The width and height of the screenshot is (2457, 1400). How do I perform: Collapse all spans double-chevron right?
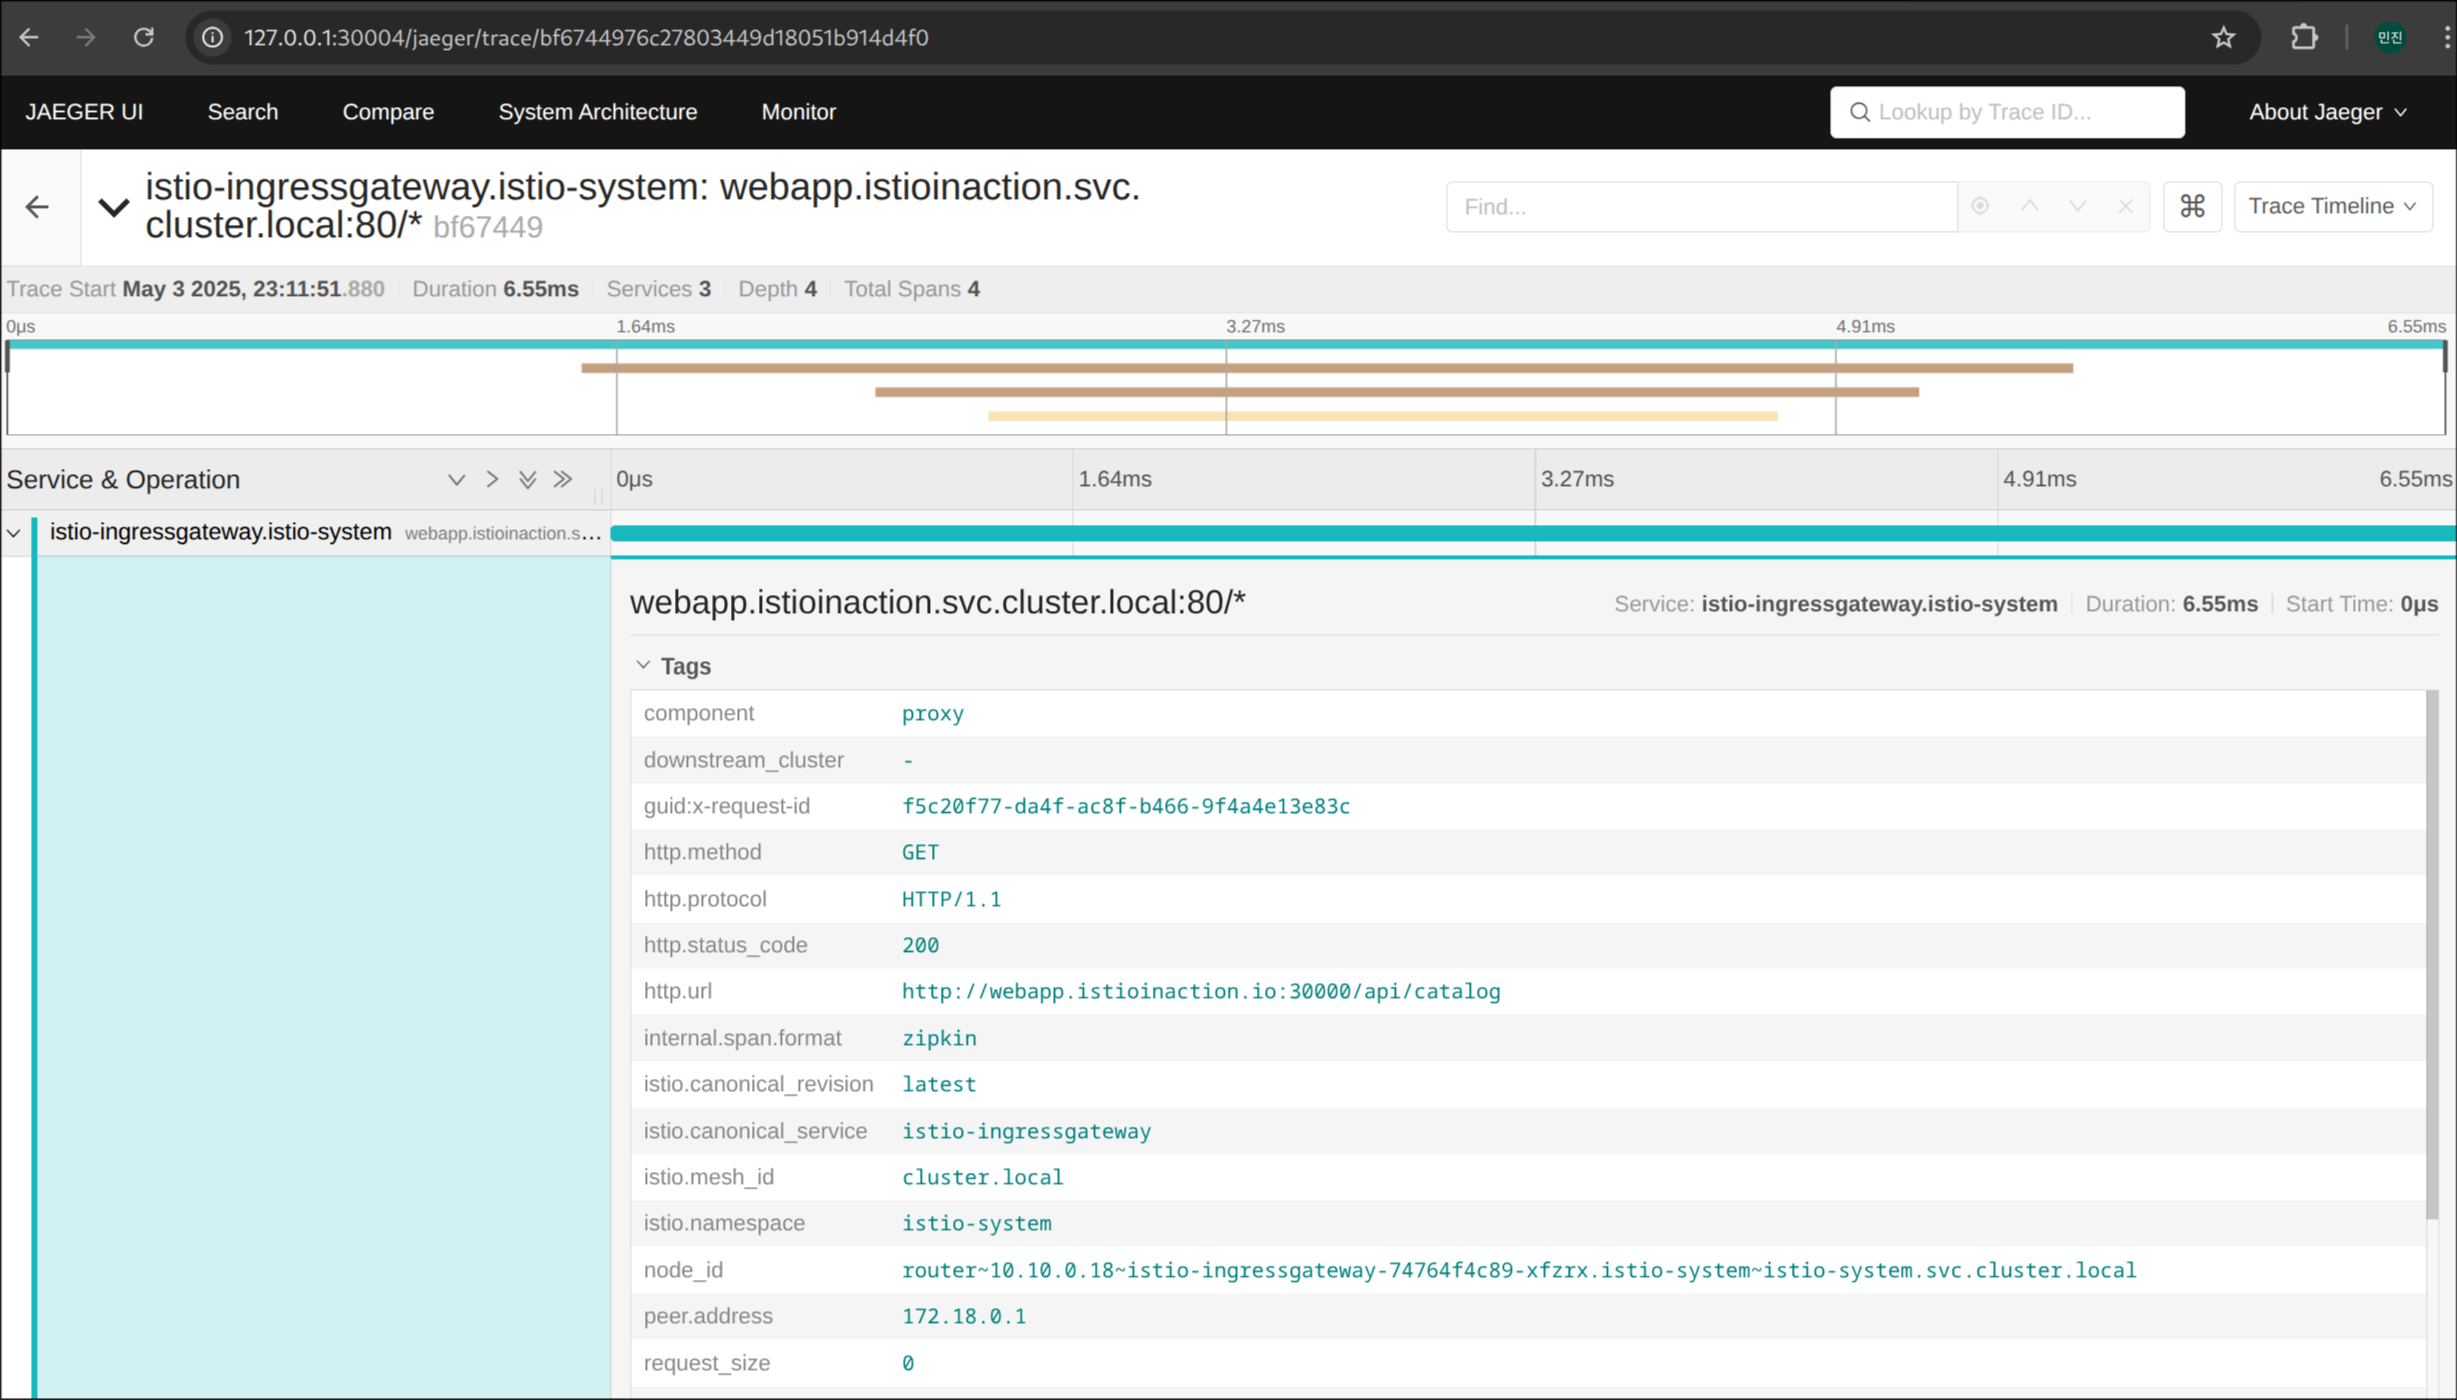click(564, 480)
